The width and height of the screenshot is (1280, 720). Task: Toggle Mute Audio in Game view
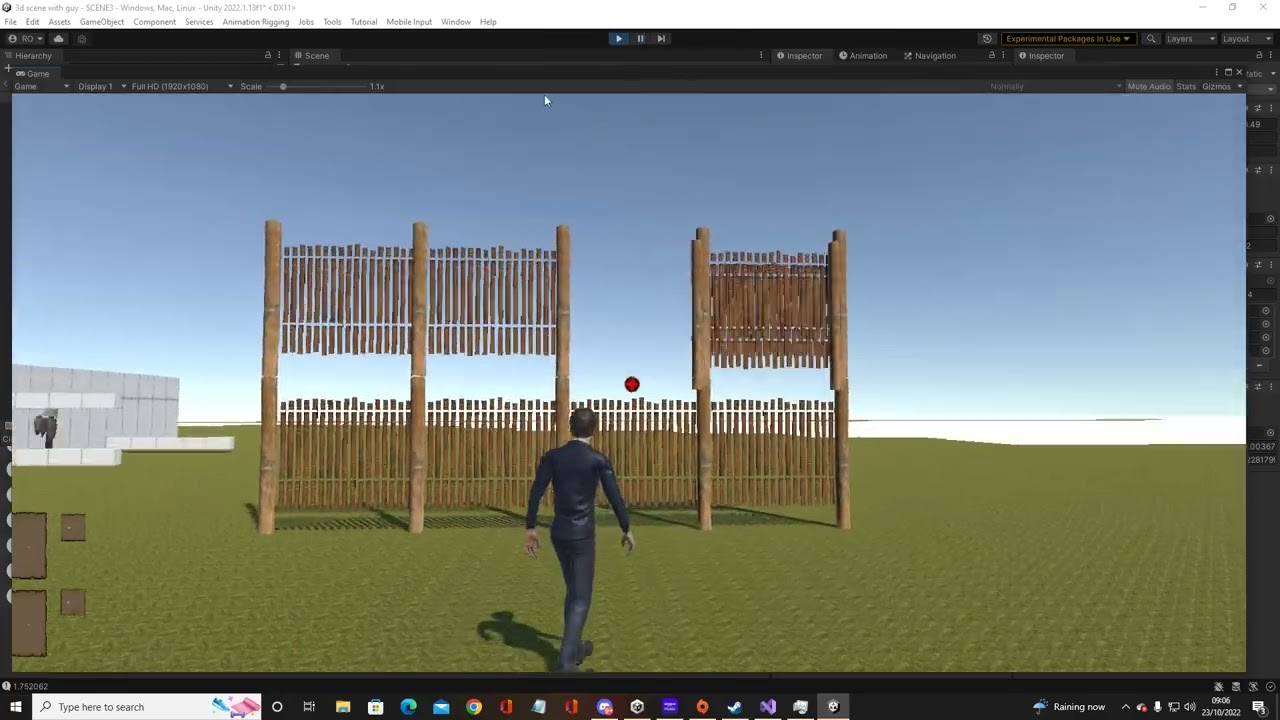tap(1148, 87)
